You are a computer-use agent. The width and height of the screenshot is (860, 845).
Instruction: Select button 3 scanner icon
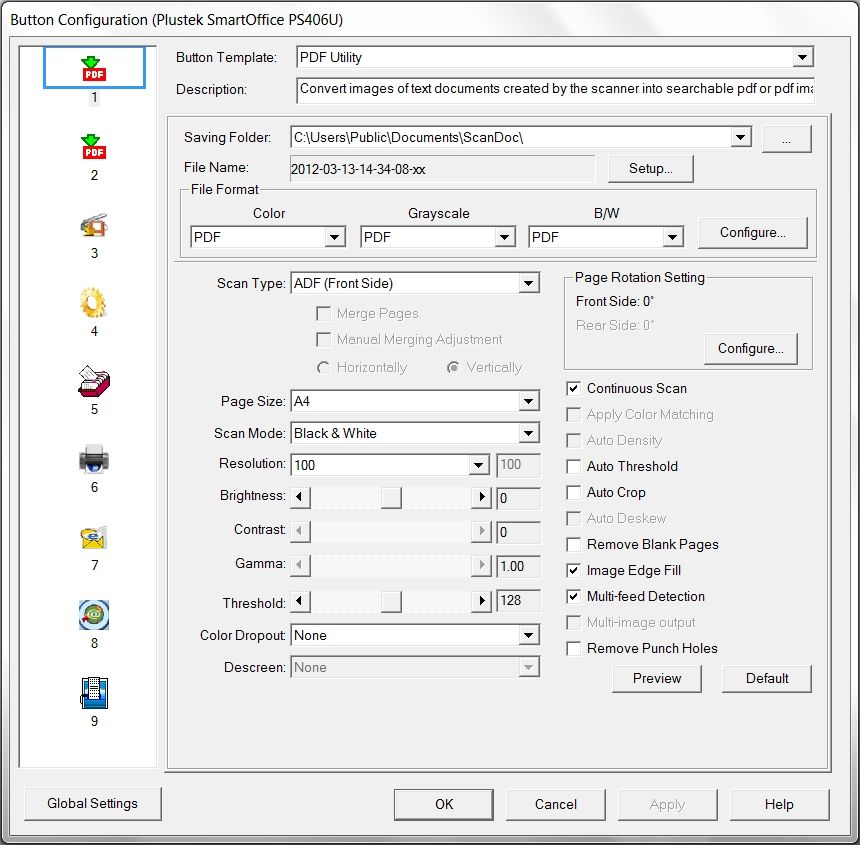94,225
